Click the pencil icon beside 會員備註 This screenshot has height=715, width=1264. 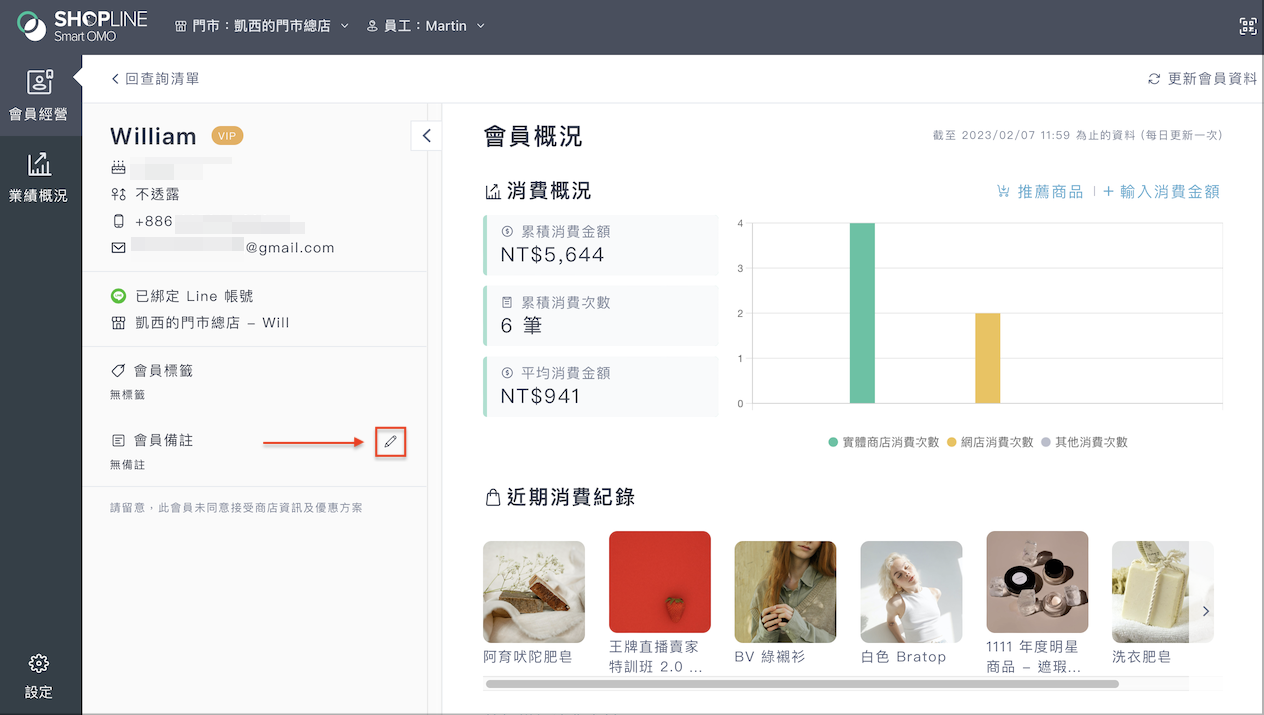pos(390,441)
